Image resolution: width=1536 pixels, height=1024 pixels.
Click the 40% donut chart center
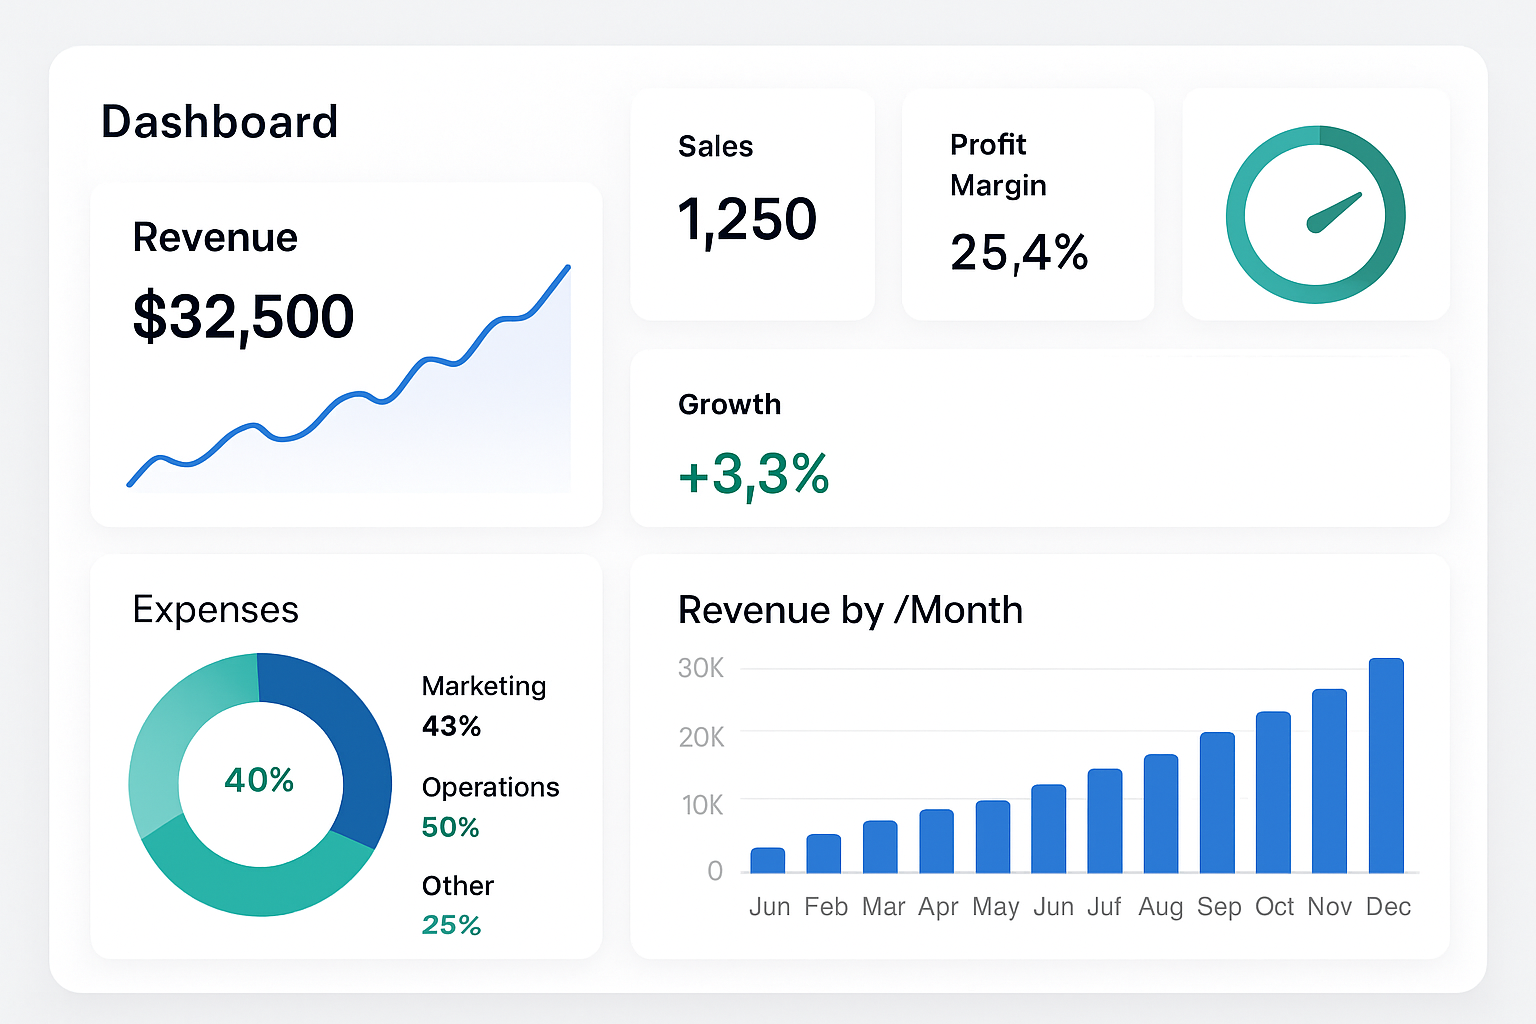click(260, 780)
